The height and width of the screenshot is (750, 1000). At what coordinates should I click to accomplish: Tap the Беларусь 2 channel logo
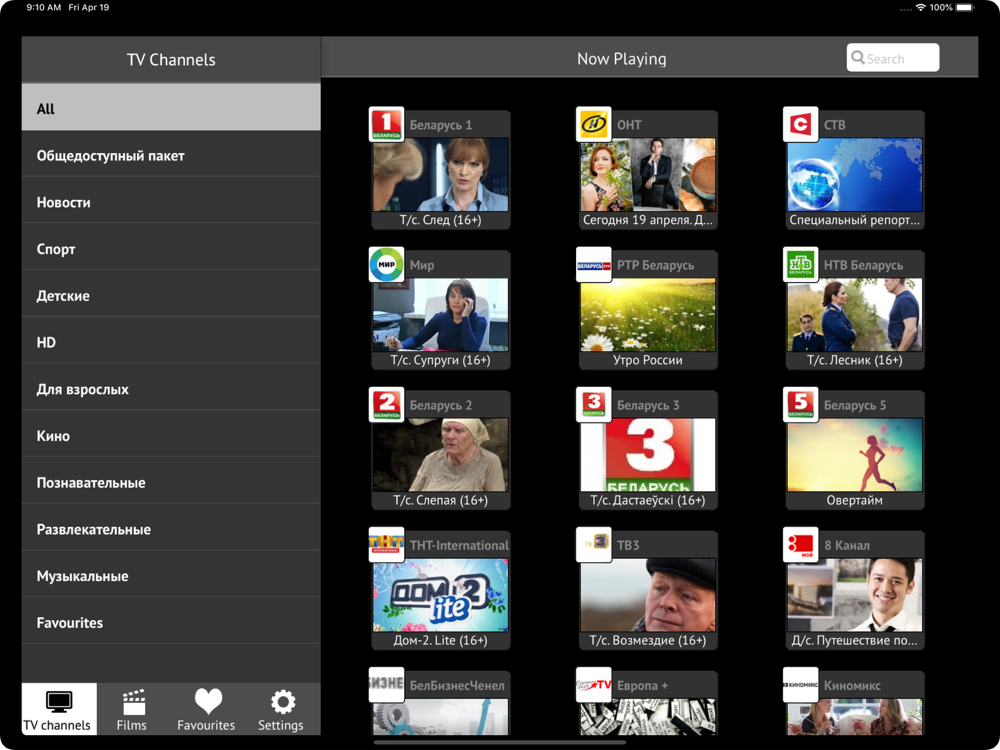coord(386,405)
